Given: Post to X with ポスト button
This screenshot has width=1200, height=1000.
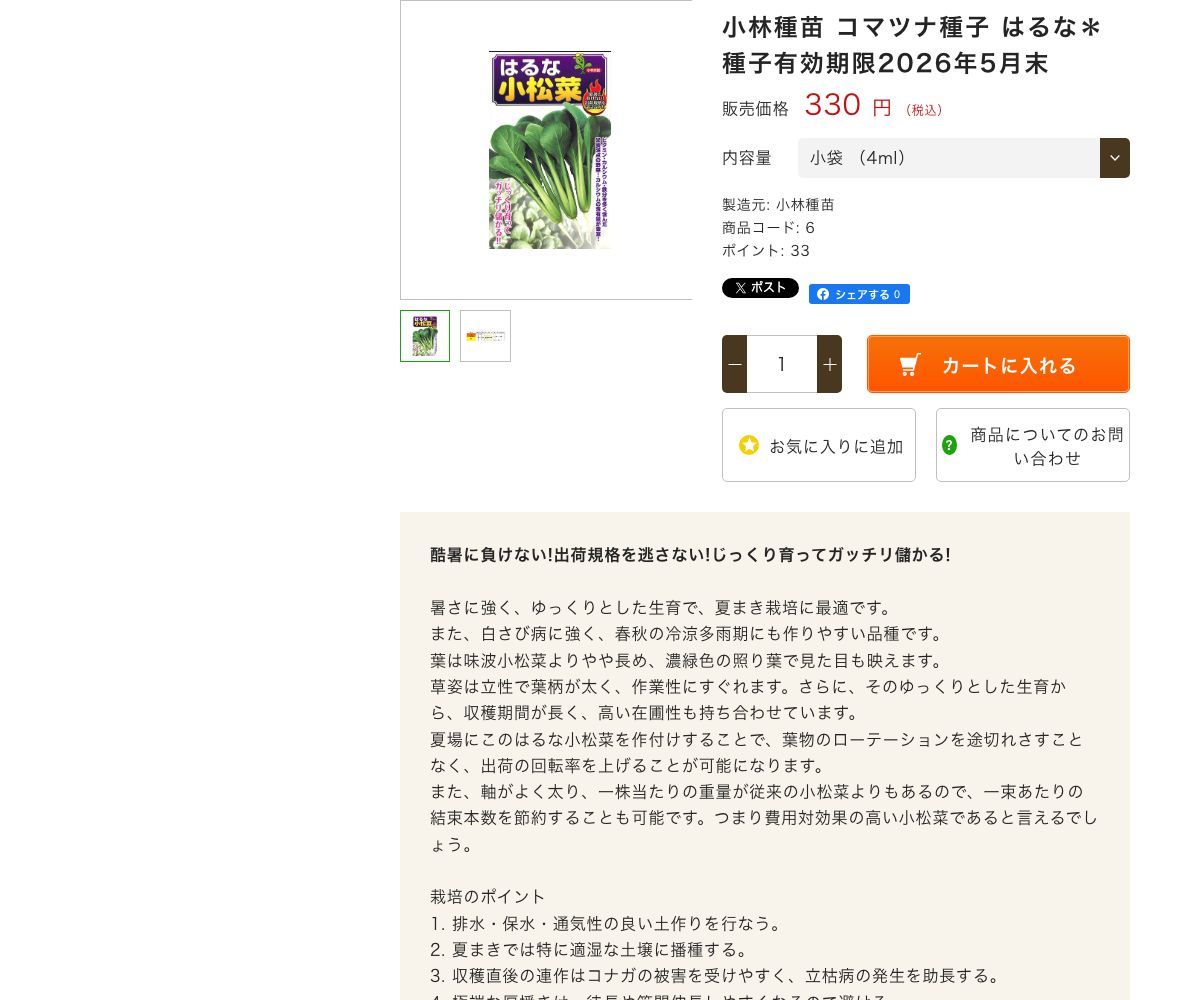Looking at the screenshot, I should coord(760,288).
